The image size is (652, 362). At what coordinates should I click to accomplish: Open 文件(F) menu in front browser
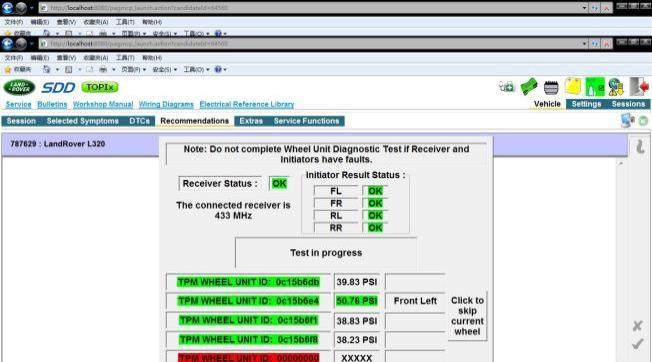coord(14,58)
